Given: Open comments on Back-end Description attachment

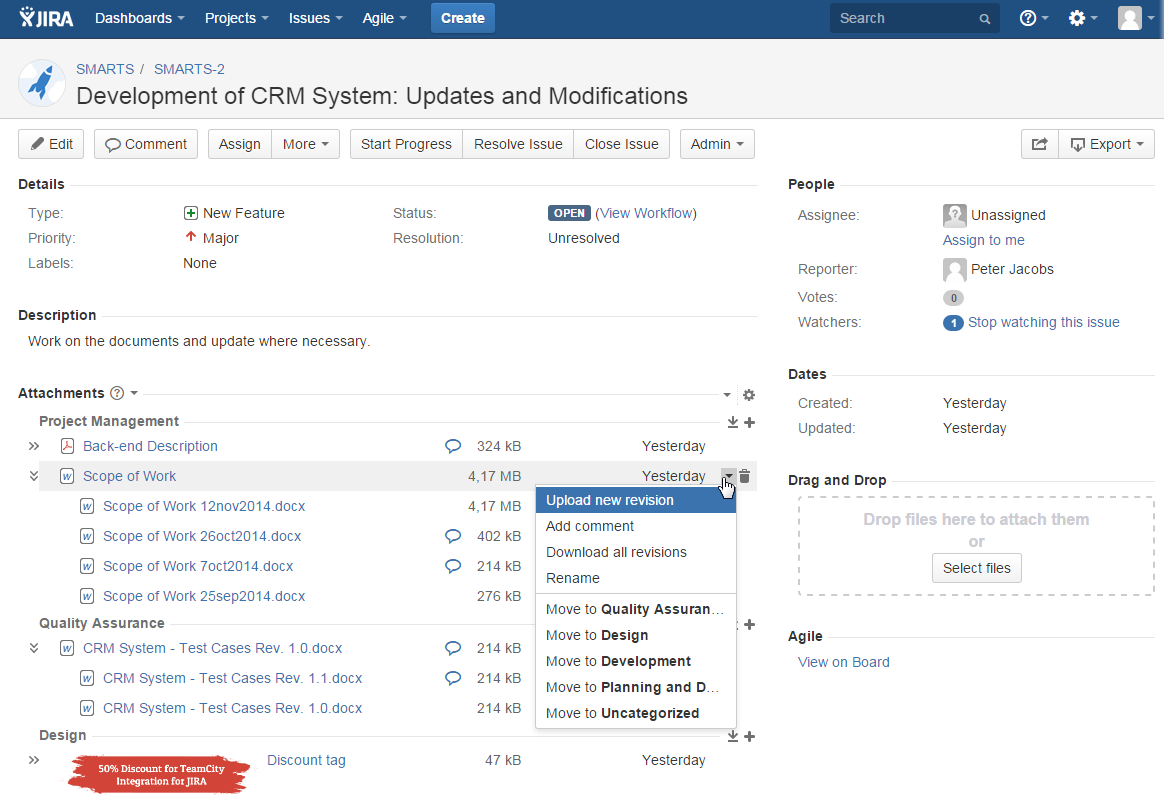Looking at the screenshot, I should click(453, 446).
